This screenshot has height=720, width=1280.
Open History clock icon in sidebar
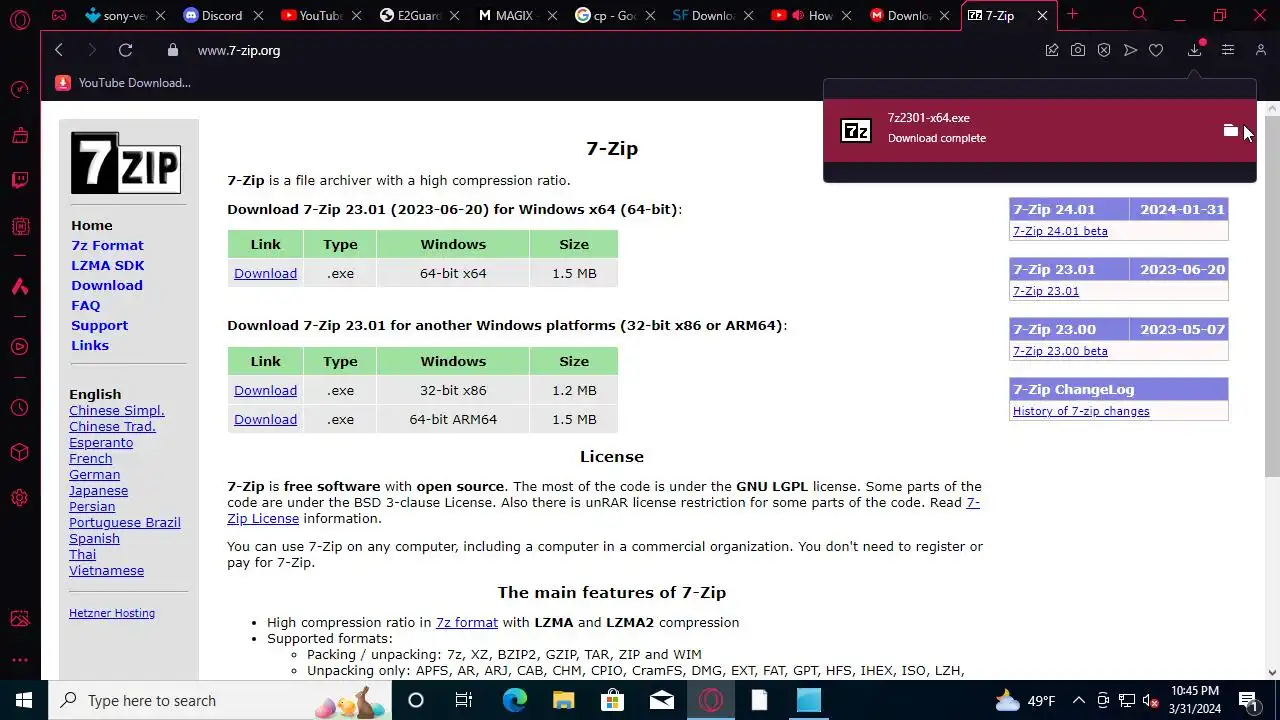[x=20, y=408]
